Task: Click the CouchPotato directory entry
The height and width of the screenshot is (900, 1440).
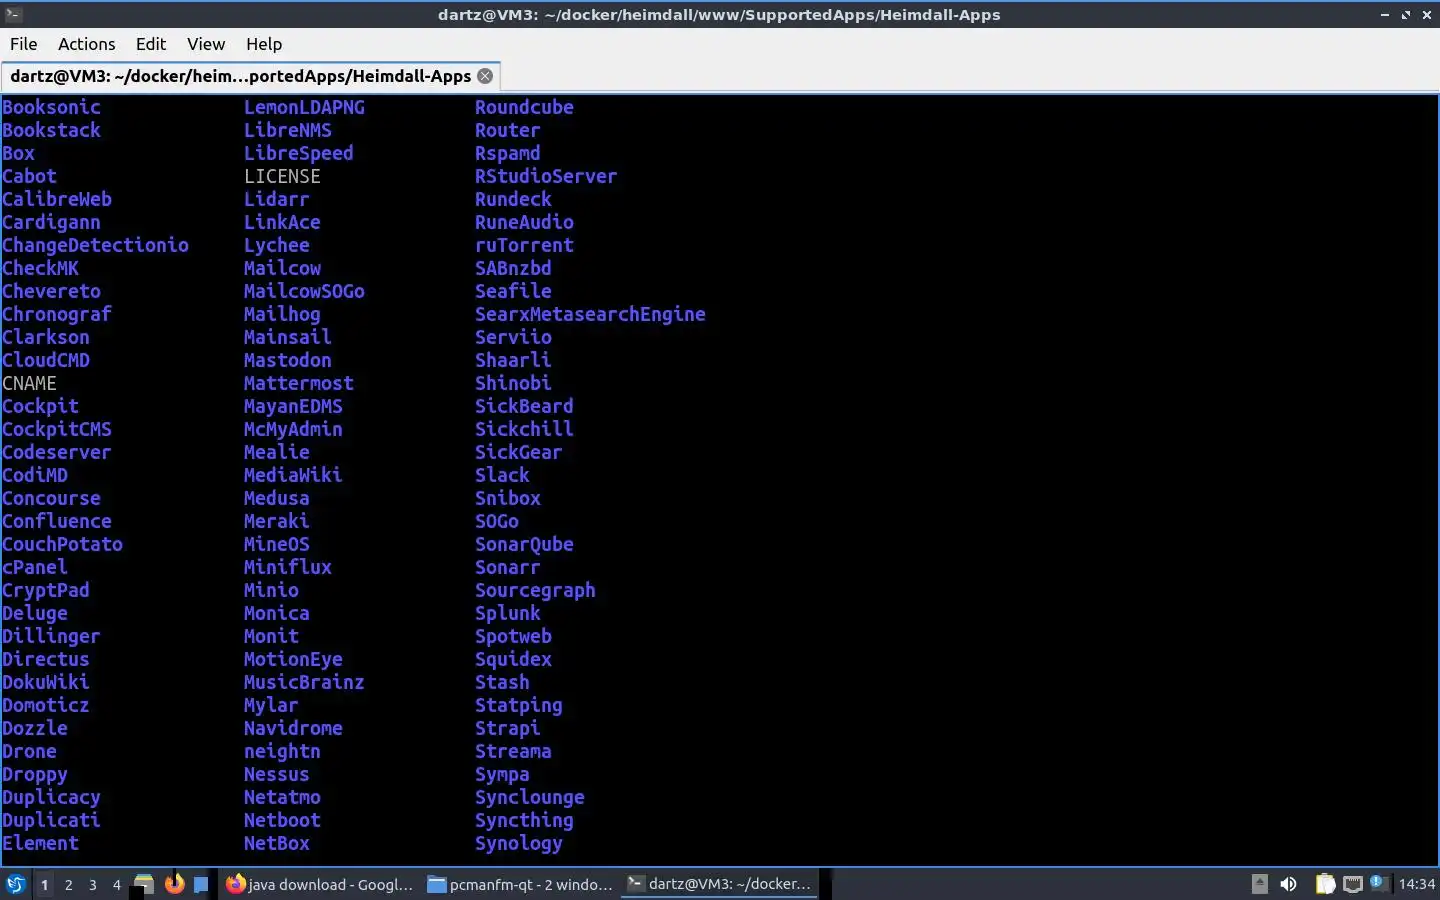Action: coord(62,544)
